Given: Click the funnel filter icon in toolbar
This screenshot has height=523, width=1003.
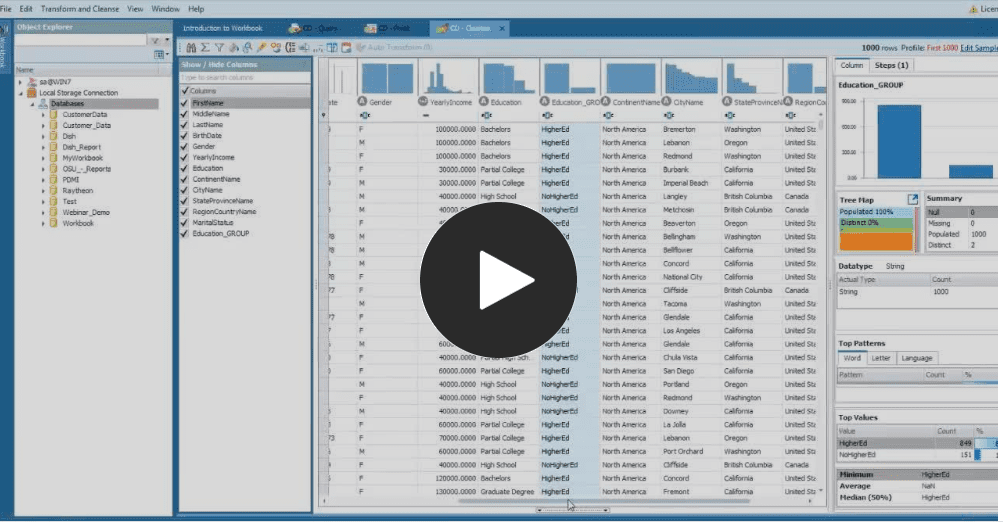Looking at the screenshot, I should 219,47.
